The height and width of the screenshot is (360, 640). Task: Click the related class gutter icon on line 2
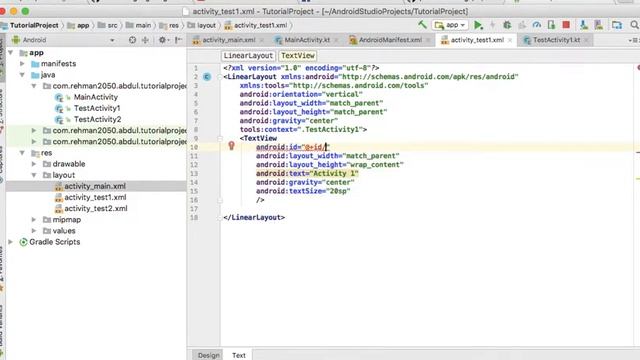[207, 77]
